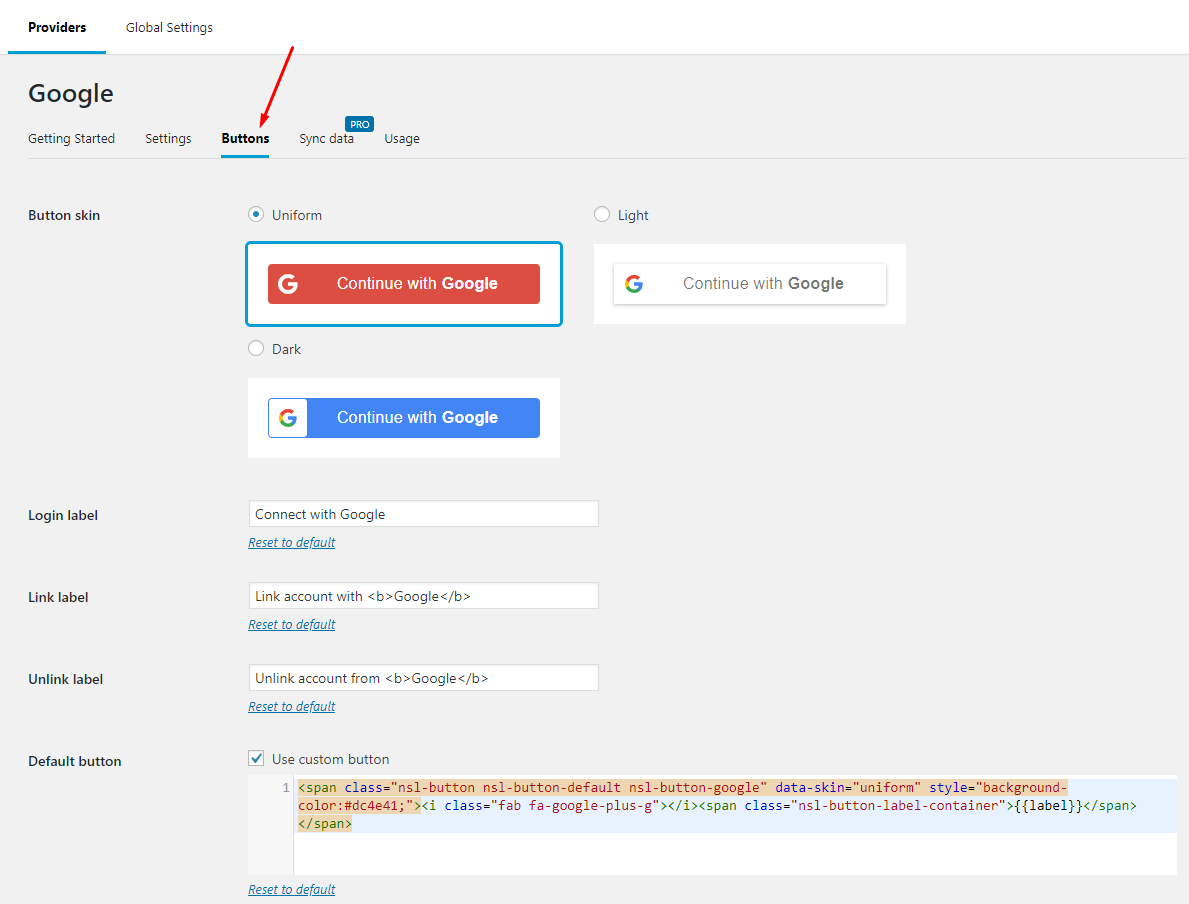This screenshot has width=1189, height=904.
Task: Click the "Login label" setting label
Action: (63, 515)
